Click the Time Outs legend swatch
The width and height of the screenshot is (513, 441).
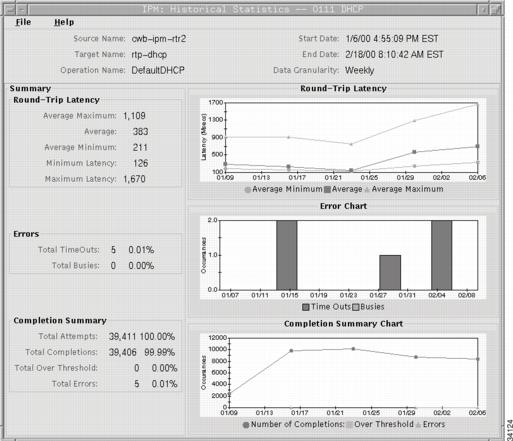tap(306, 307)
